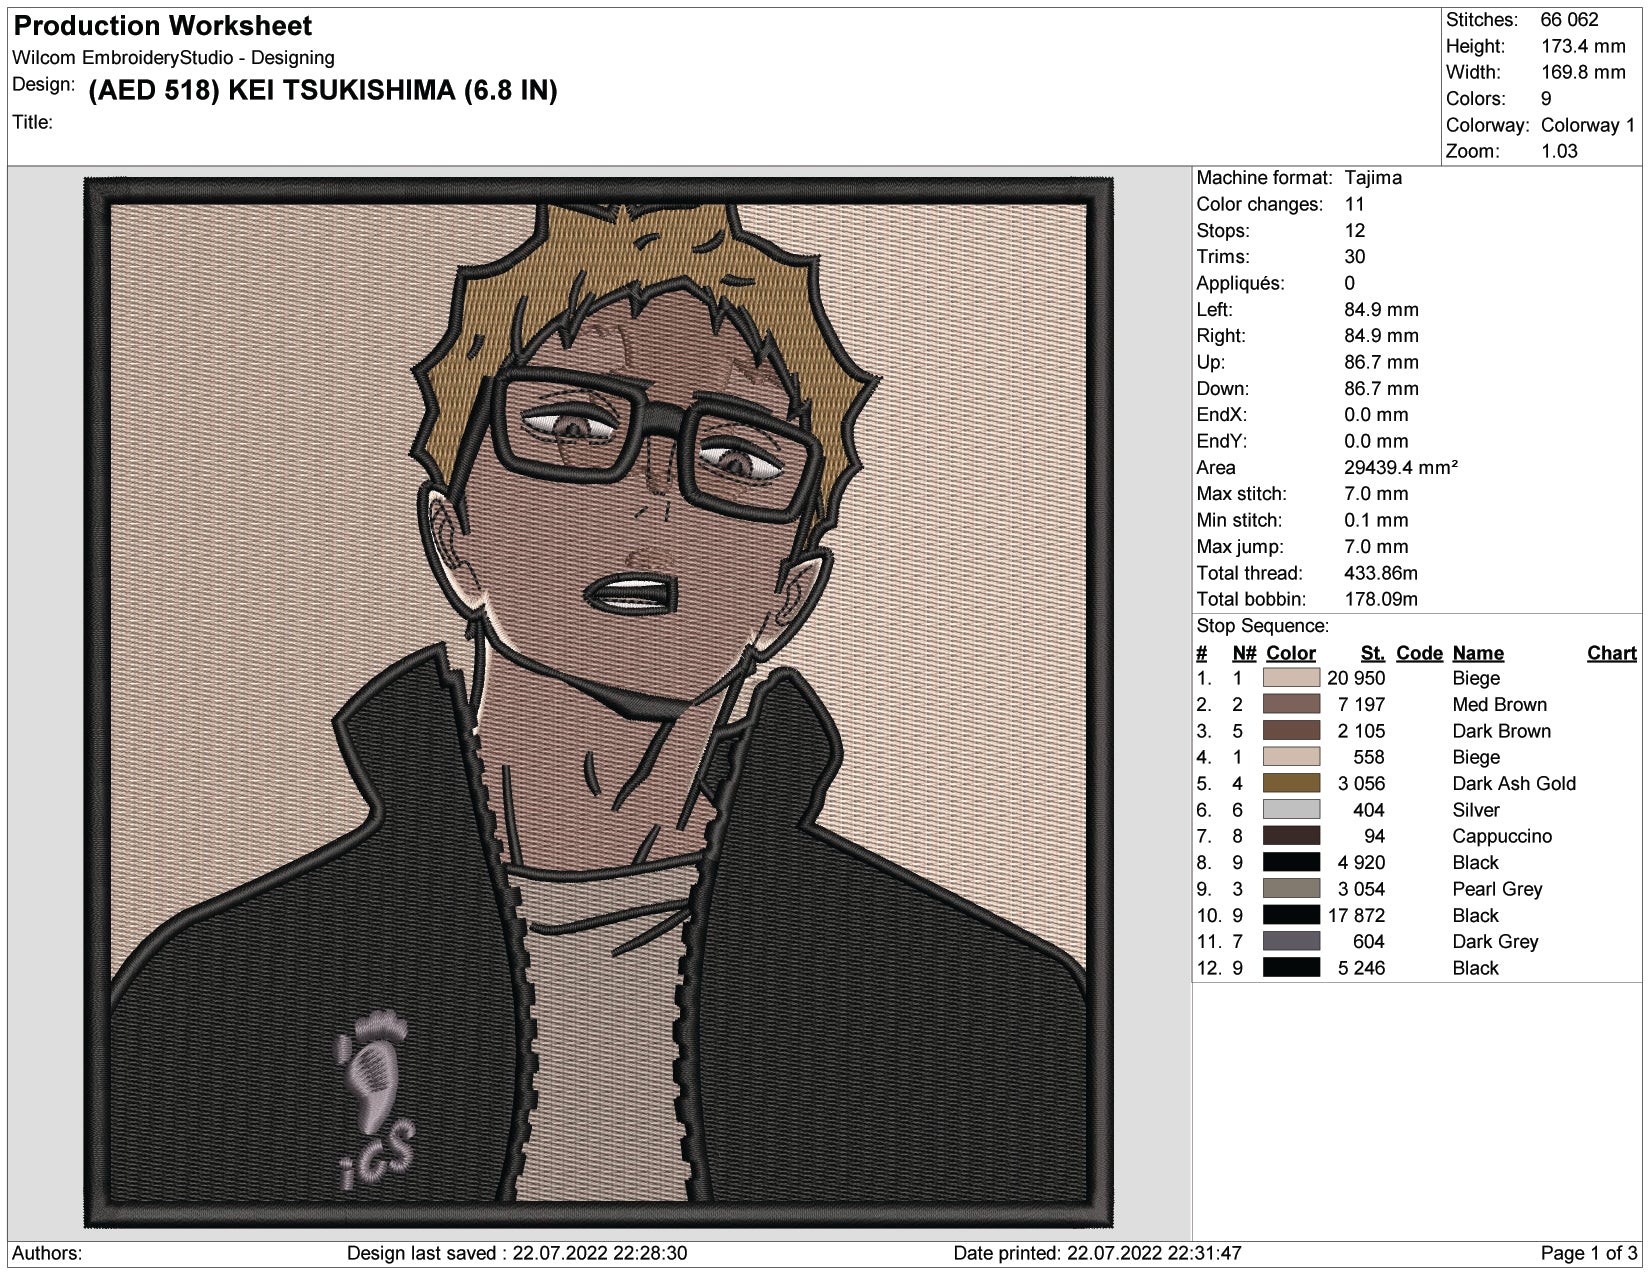Viewport: 1650px width, 1275px height.
Task: Click the St. stitch count column header
Action: 1372,653
